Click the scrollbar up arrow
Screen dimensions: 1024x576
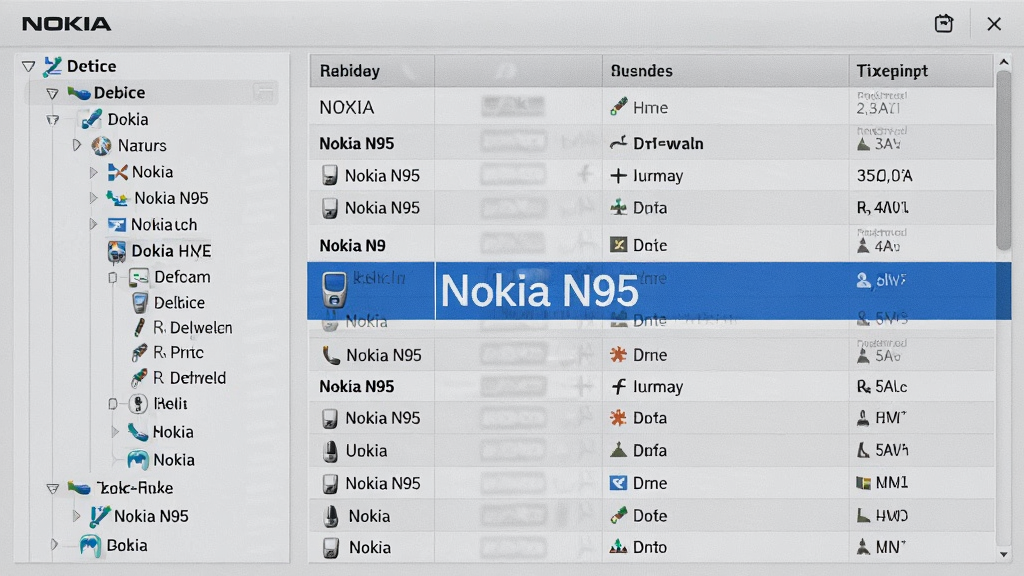[1004, 62]
